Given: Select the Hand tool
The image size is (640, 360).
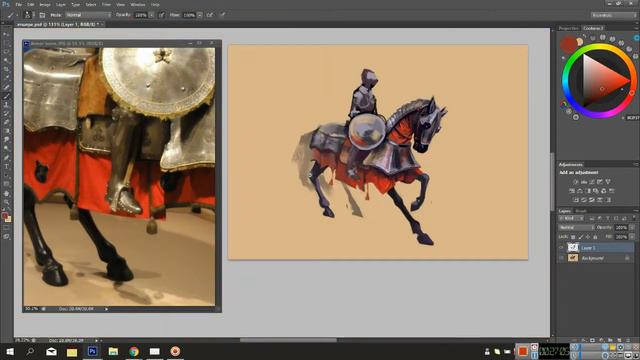Looking at the screenshot, I should click(x=6, y=193).
